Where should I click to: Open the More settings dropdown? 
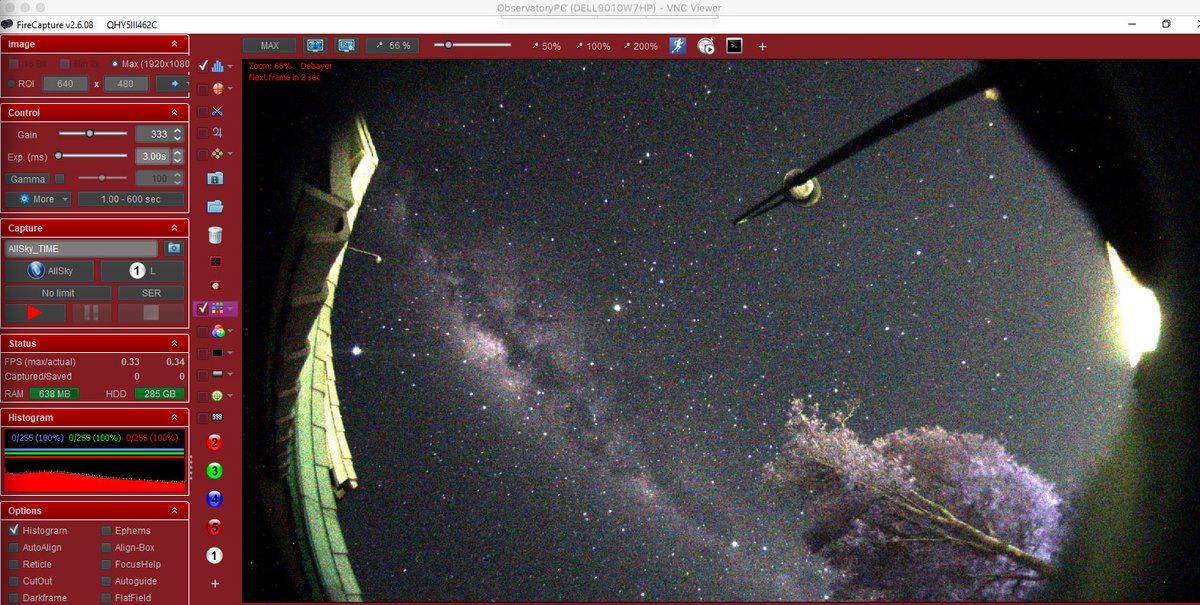38,199
